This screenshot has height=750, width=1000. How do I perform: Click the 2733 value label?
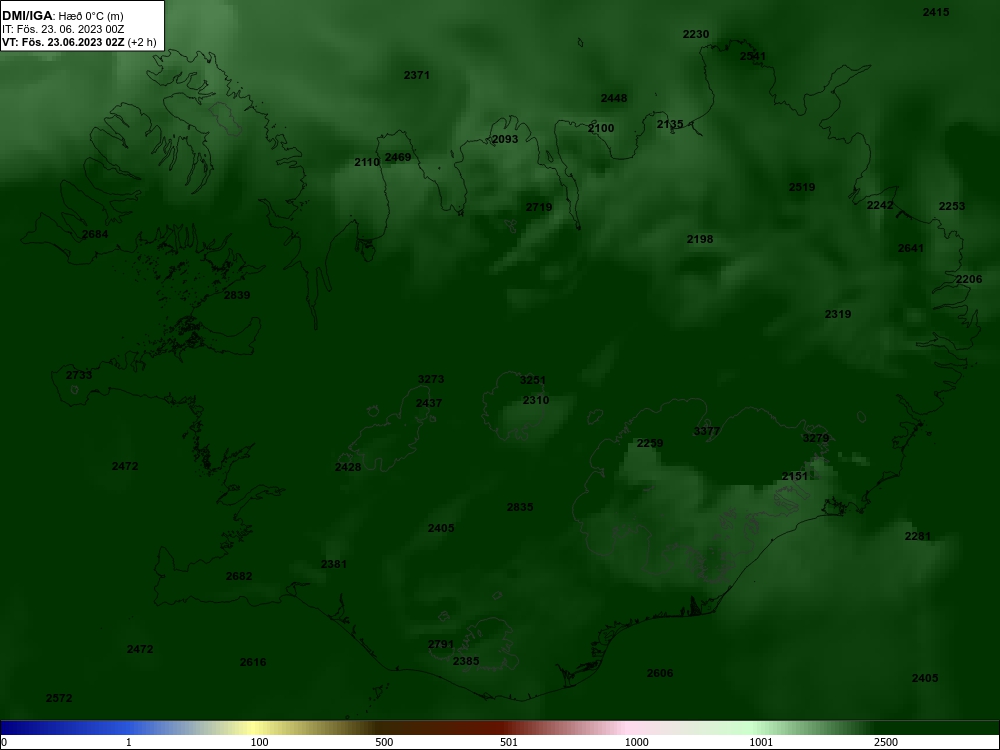pos(79,375)
